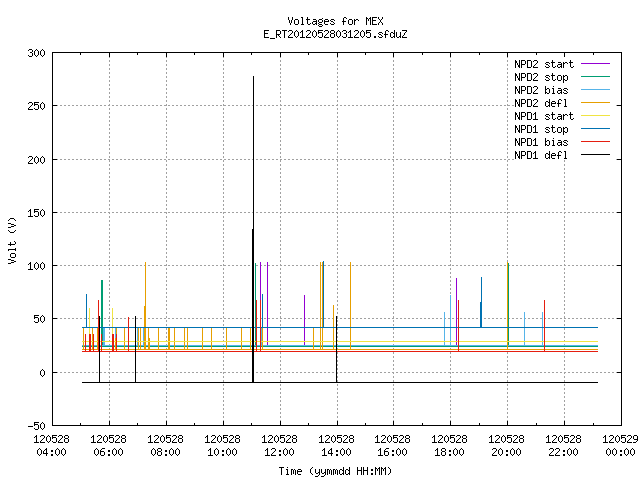Click the 'NPD2 stop' legend label
Image resolution: width=640 pixels, height=480 pixels.
click(541, 77)
